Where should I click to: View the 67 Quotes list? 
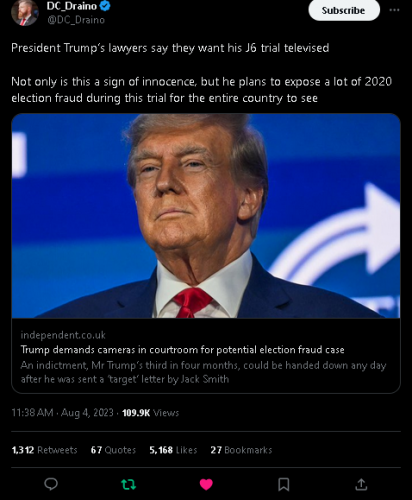(113, 450)
